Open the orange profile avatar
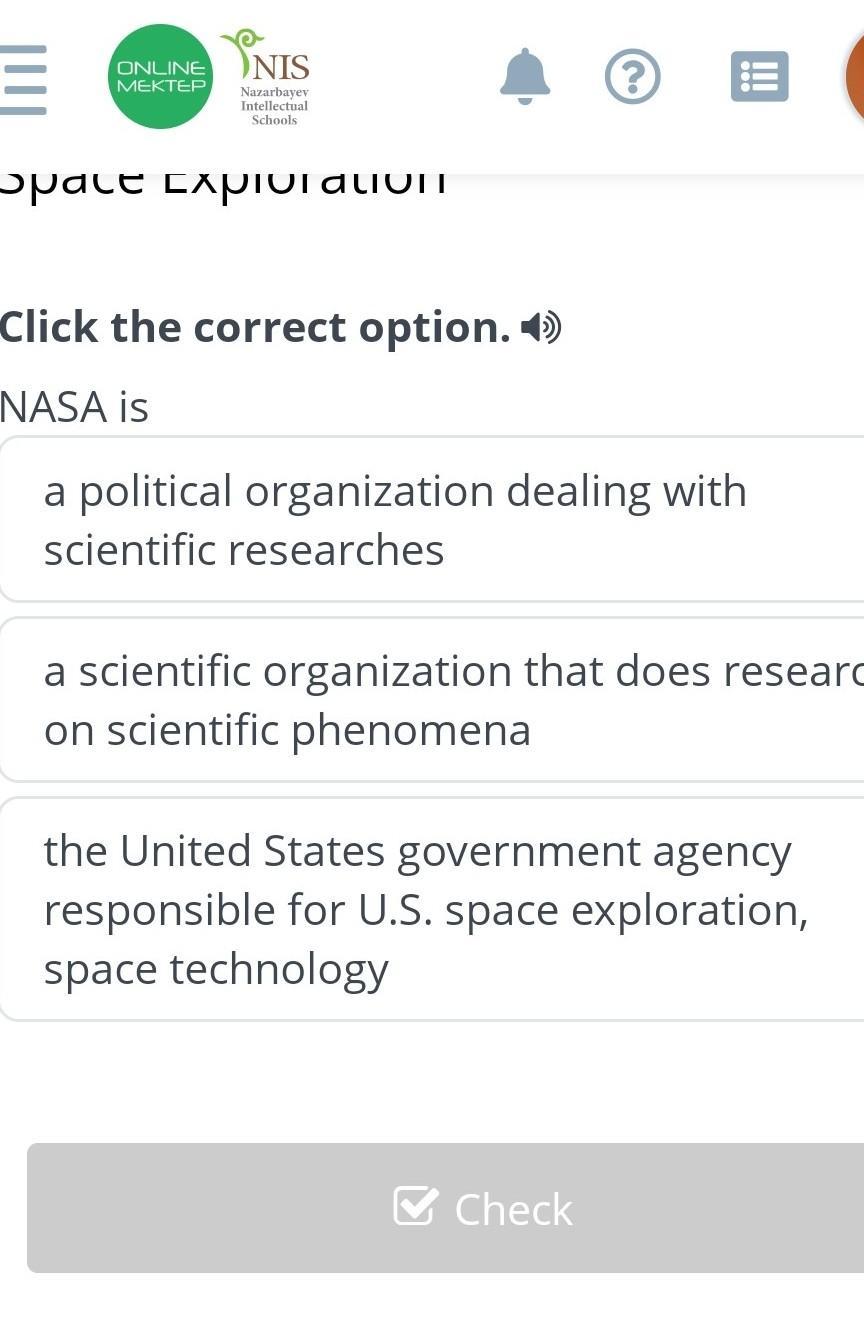Image resolution: width=864 pixels, height=1344 pixels. (855, 77)
